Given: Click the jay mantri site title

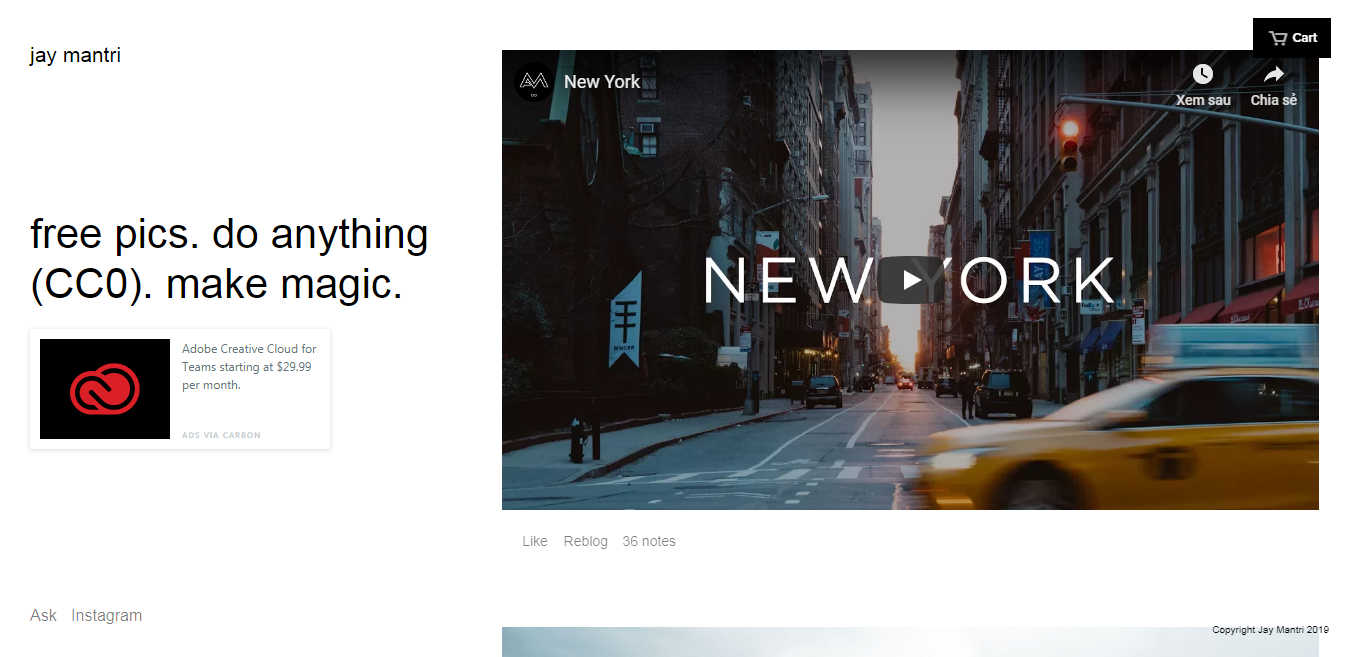Looking at the screenshot, I should (75, 55).
